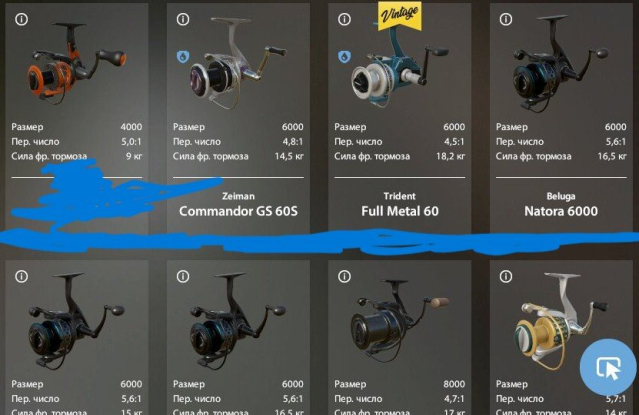
Task: Select the Natora 6000 reel name
Action: [561, 211]
